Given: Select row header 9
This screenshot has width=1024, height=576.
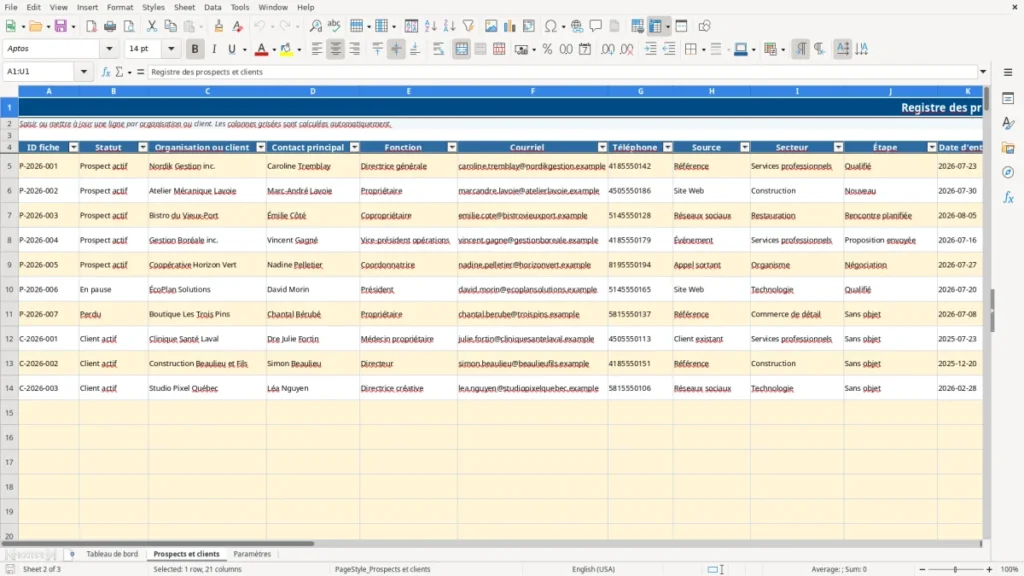Looking at the screenshot, I should click(9, 264).
